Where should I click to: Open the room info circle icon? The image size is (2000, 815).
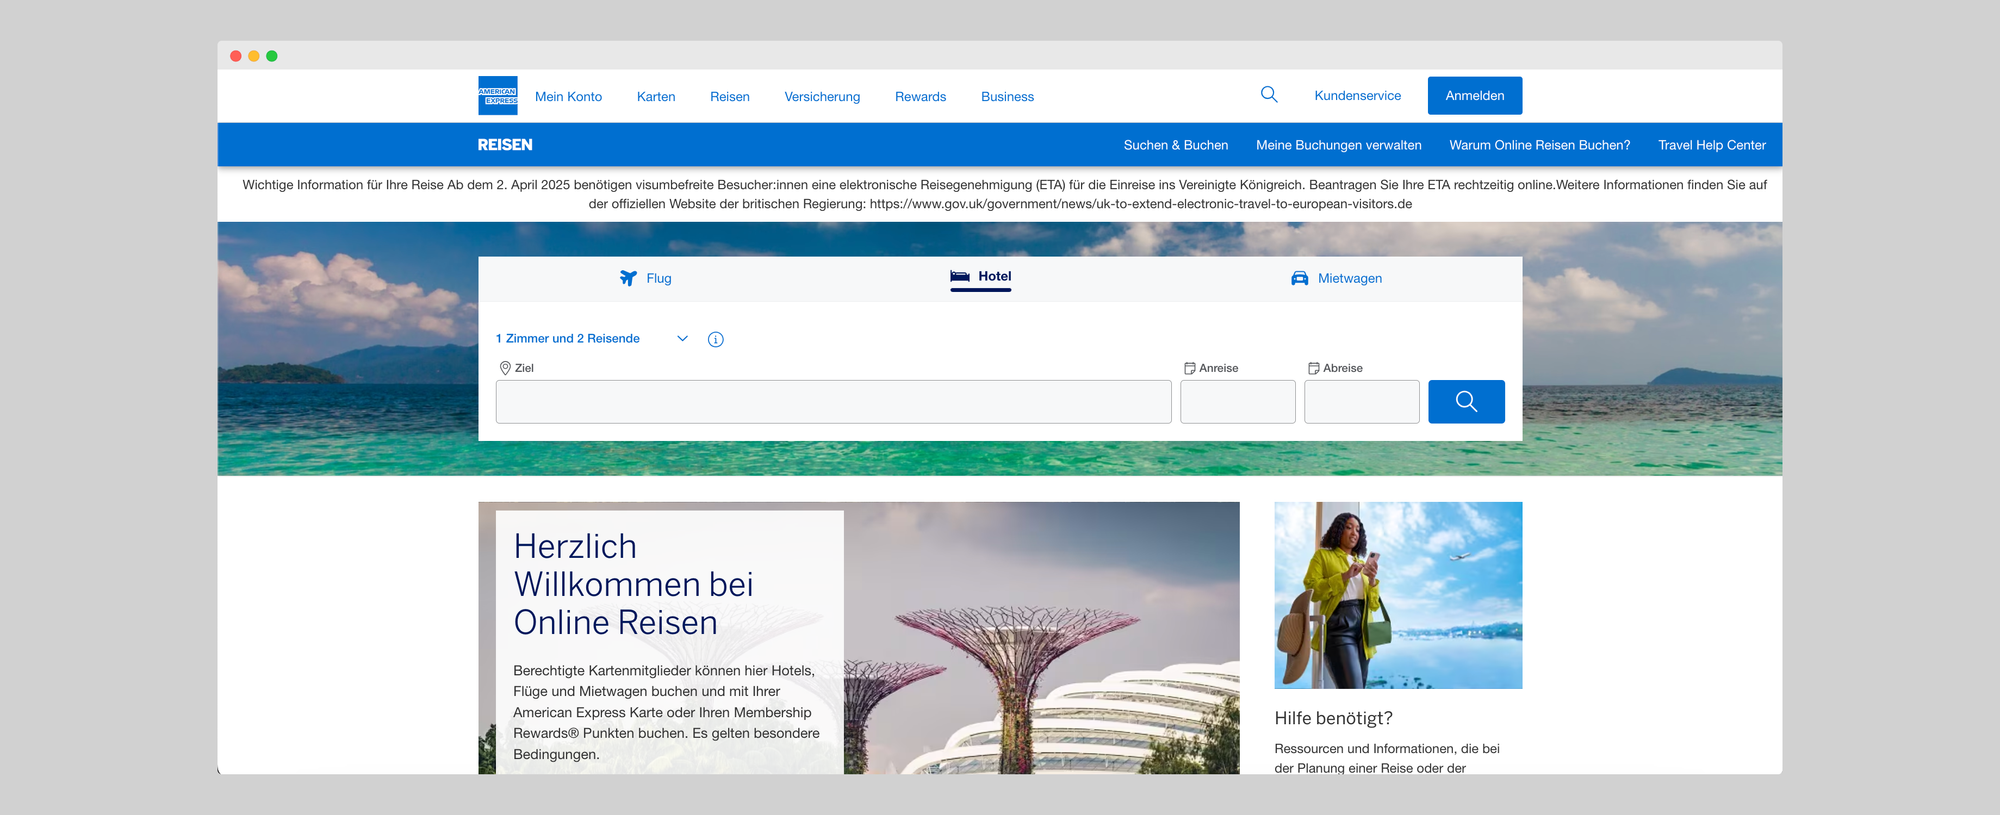(x=716, y=339)
